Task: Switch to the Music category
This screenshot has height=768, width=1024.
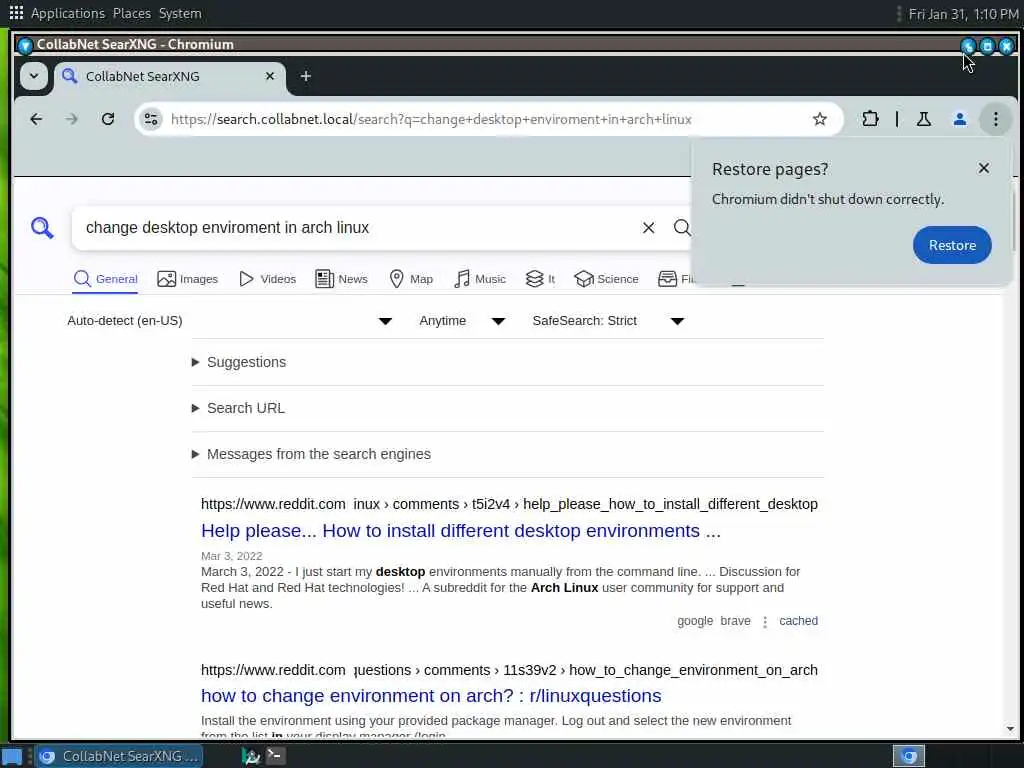Action: 480,279
